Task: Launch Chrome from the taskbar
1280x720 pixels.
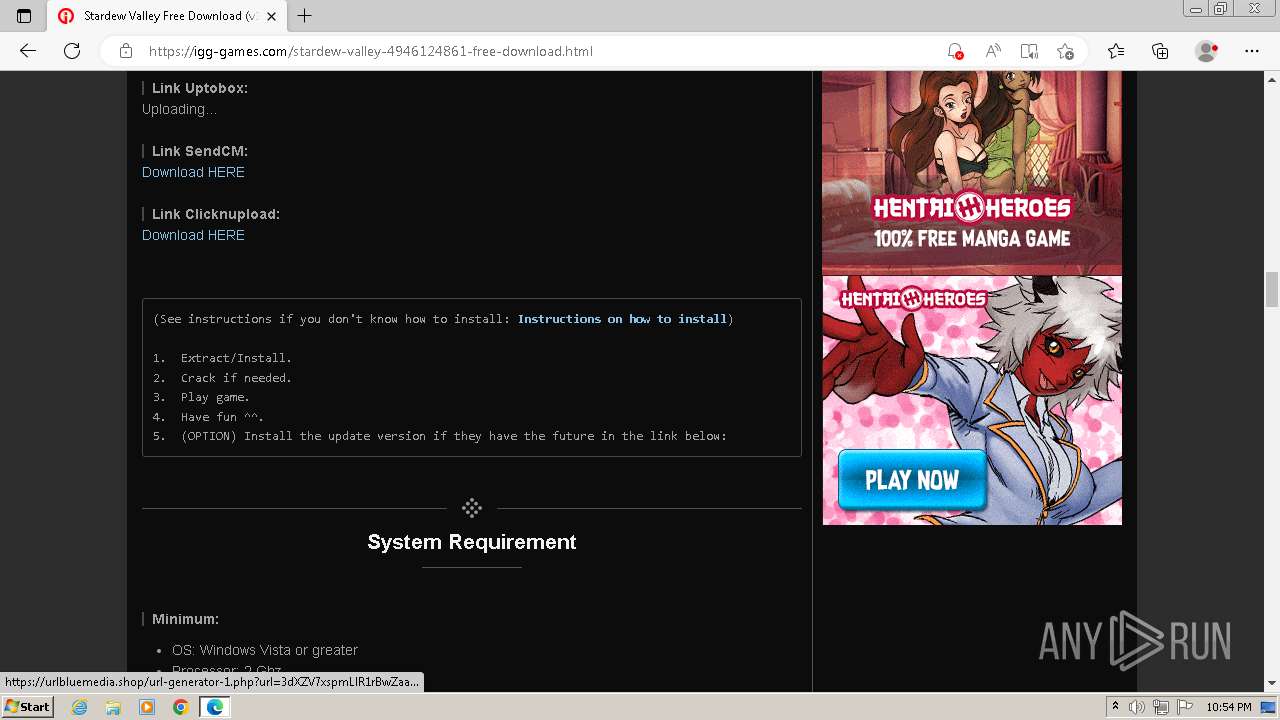Action: pos(180,707)
